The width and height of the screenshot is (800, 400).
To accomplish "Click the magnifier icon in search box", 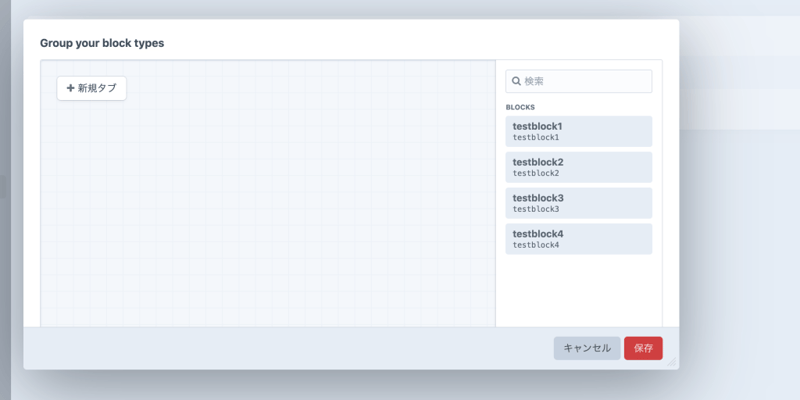I will pyautogui.click(x=516, y=81).
